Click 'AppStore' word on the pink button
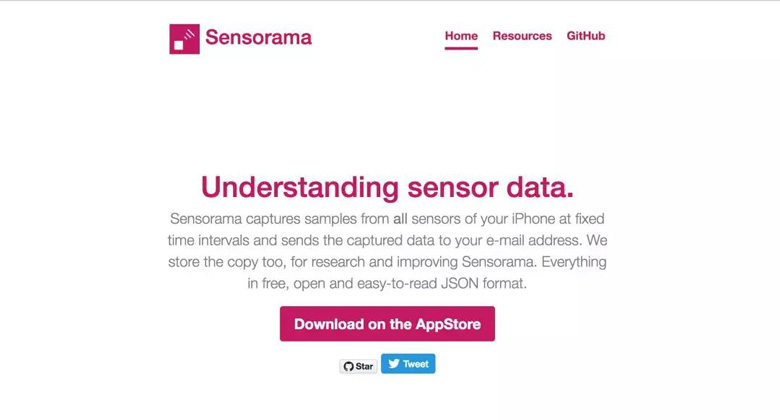 click(x=448, y=324)
